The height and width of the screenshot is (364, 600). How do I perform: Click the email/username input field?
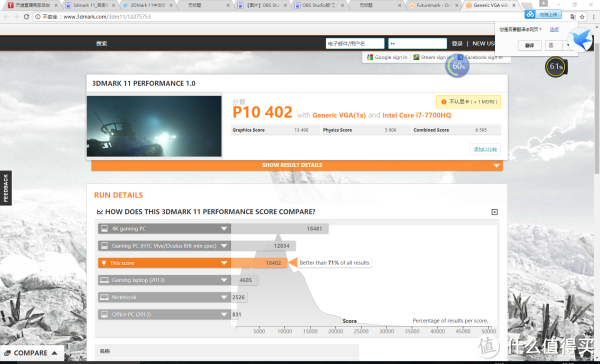(355, 44)
